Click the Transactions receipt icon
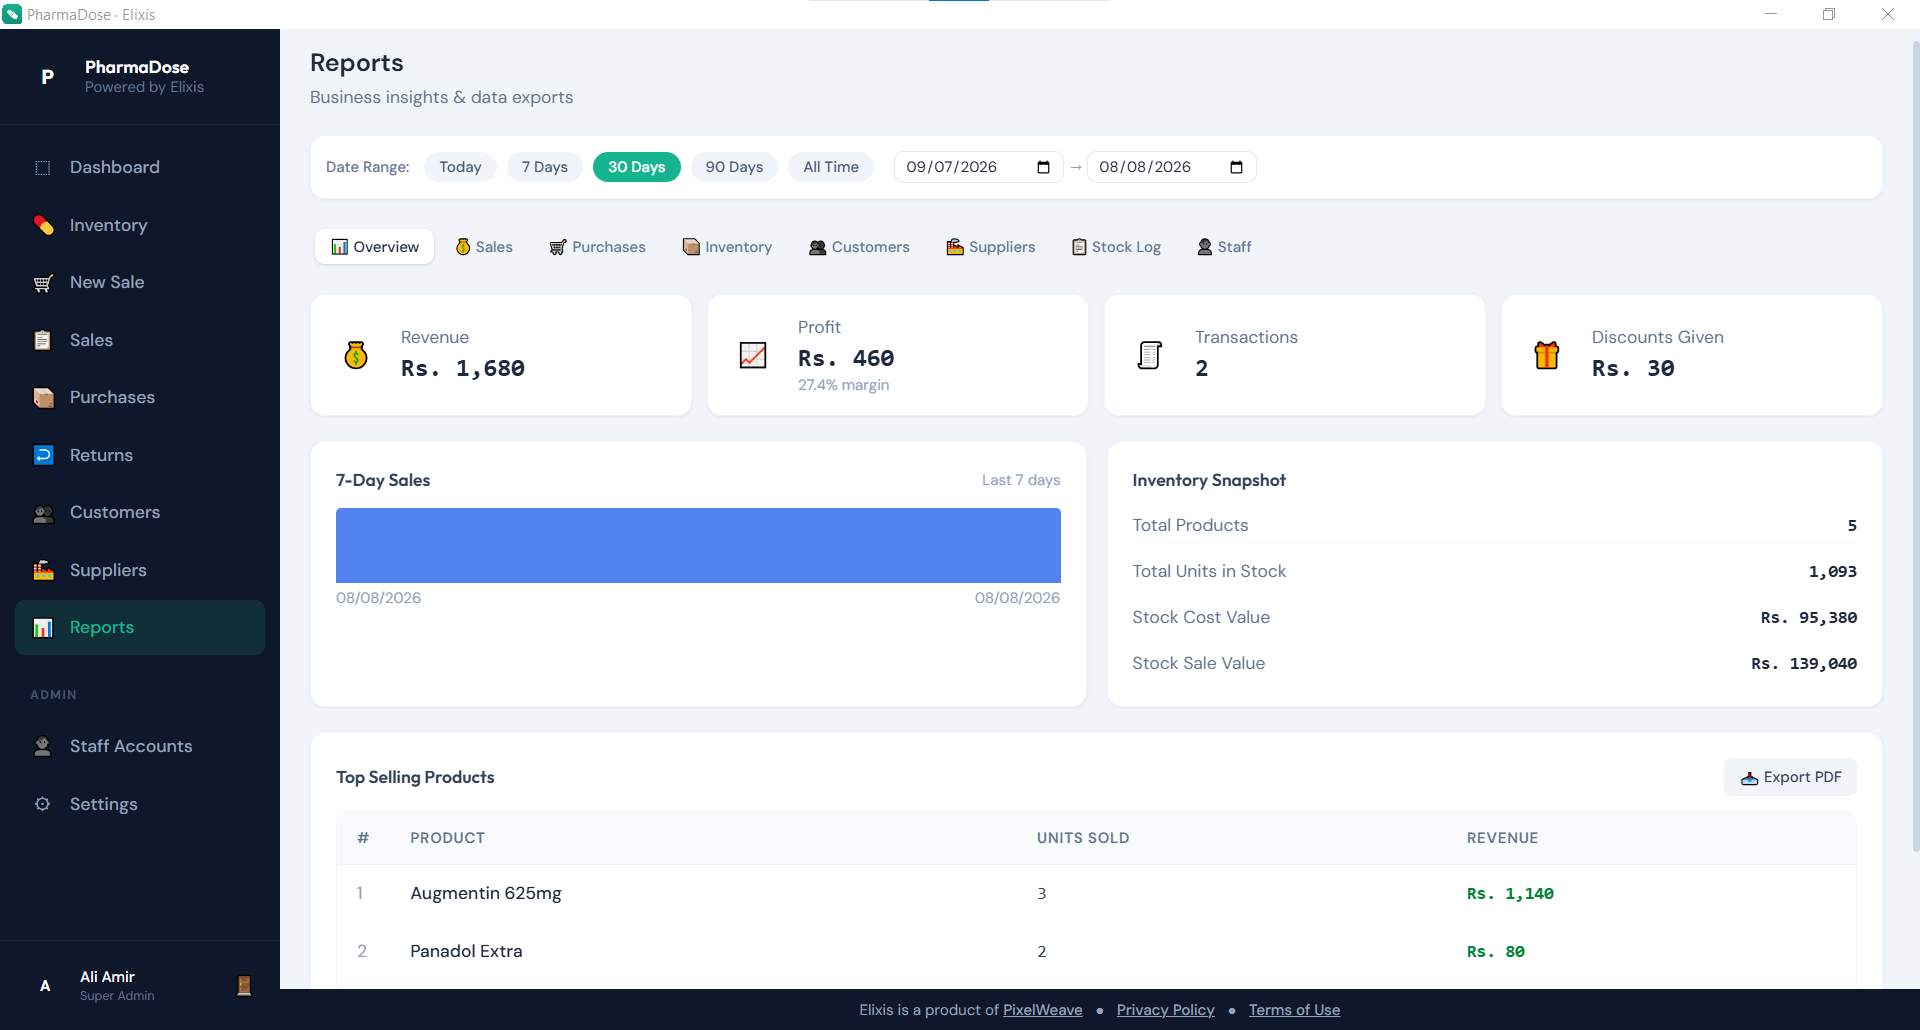 click(1150, 355)
